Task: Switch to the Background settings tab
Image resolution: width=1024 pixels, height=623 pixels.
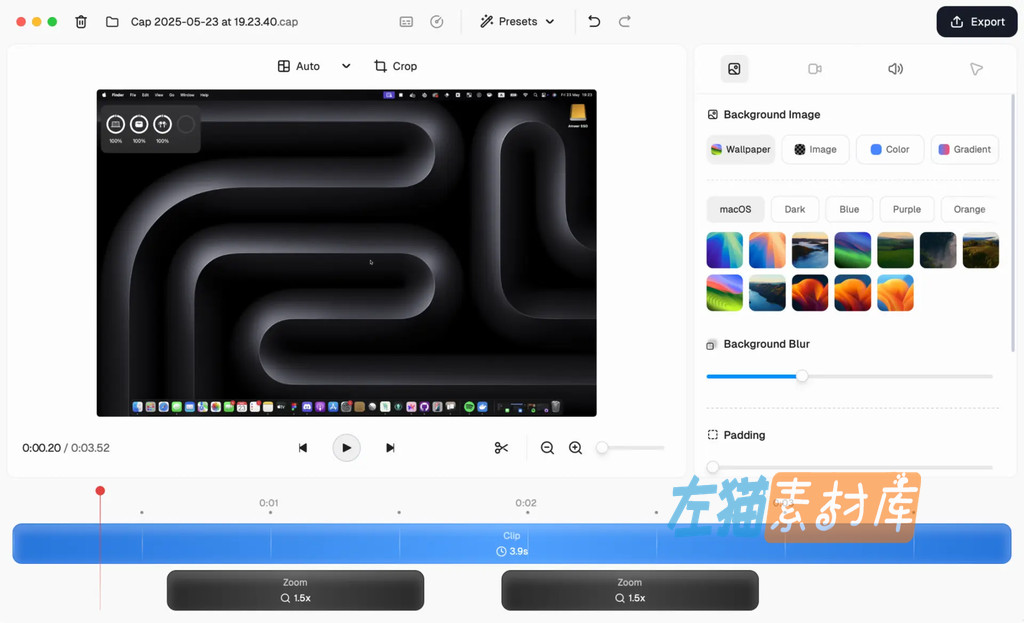Action: [734, 69]
